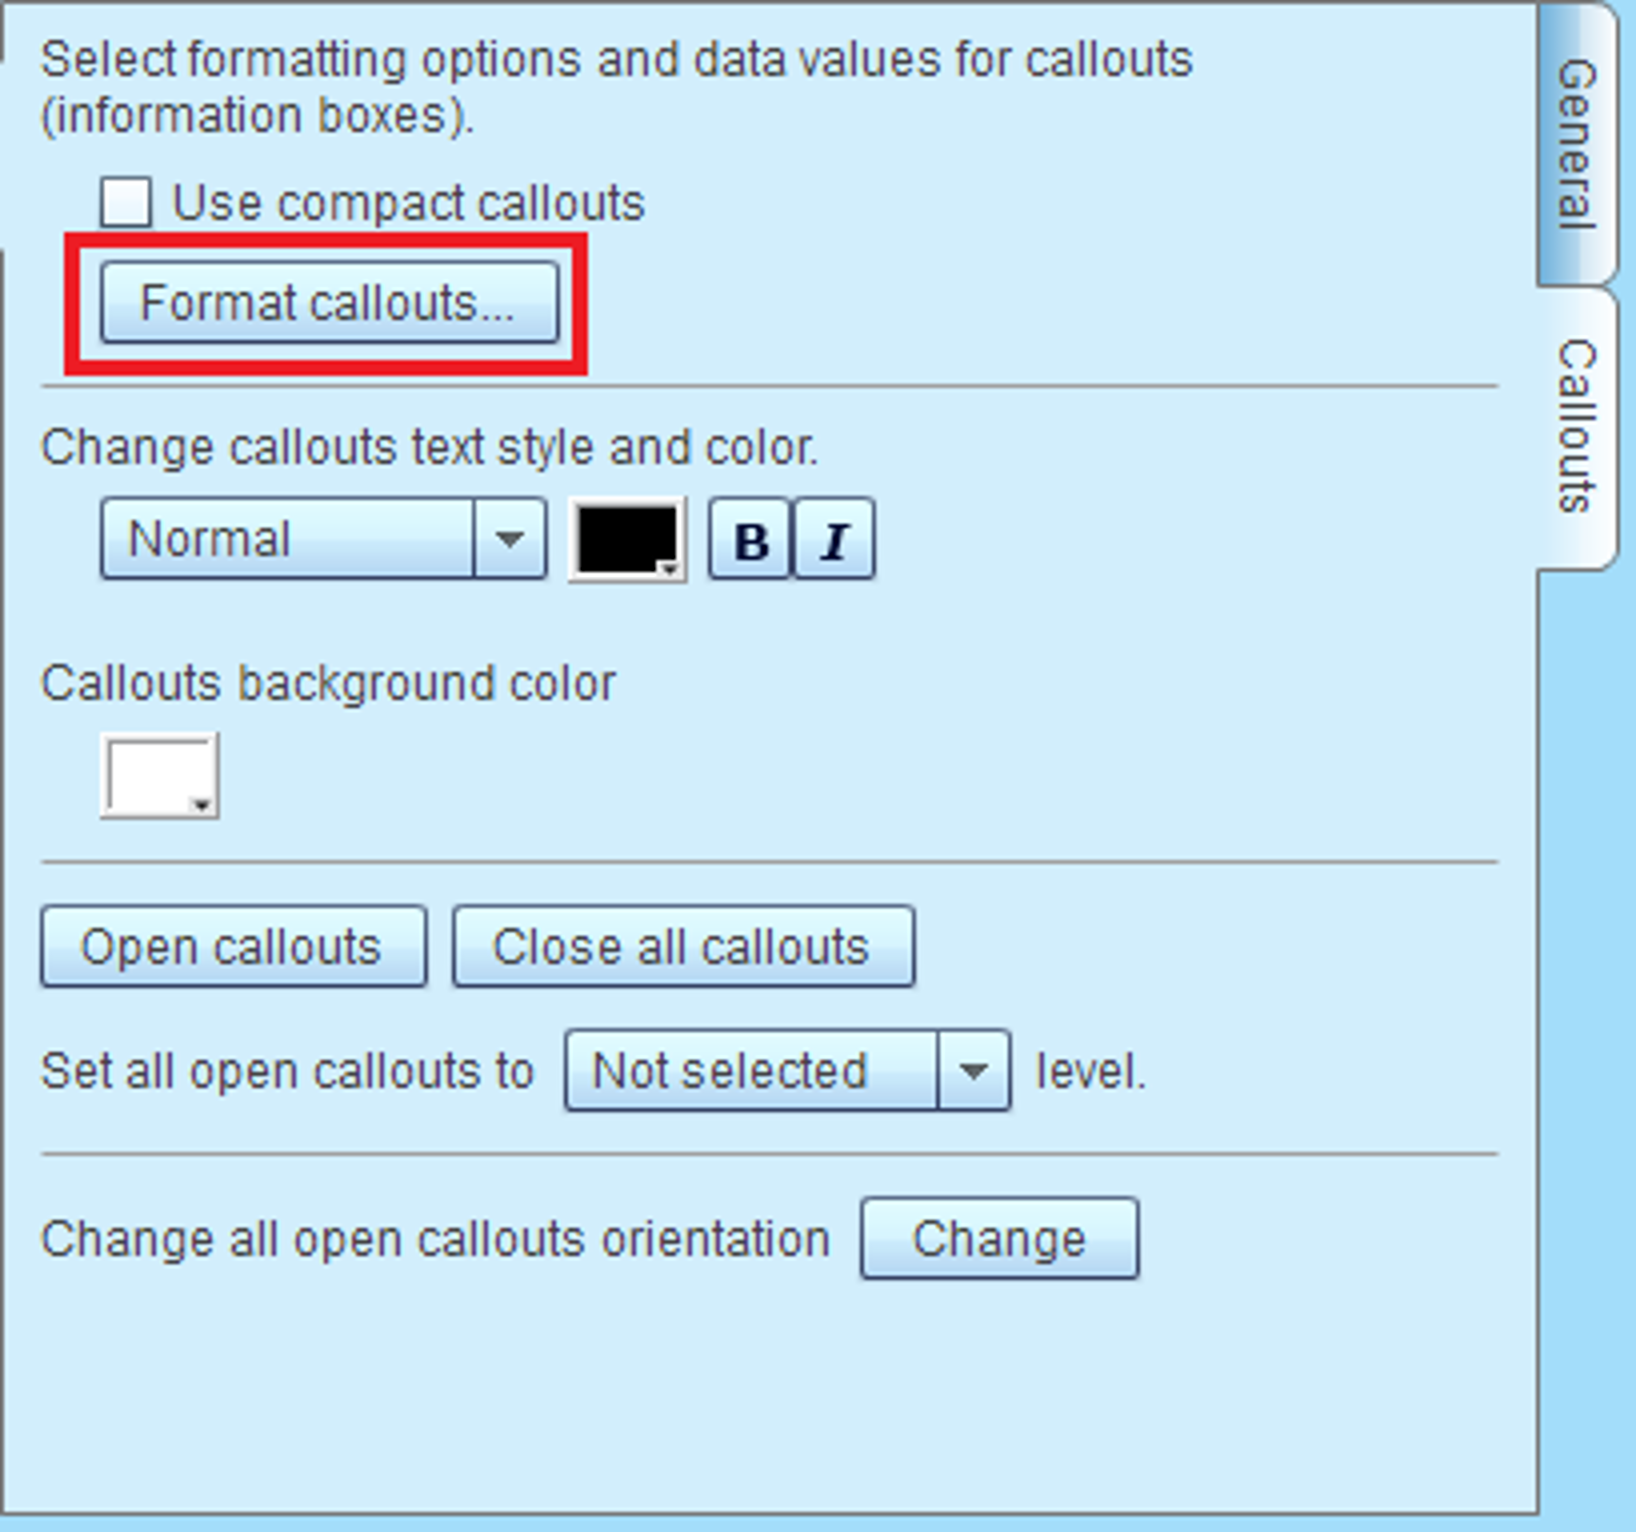Select the Callouts side tab
1636x1532 pixels.
(x=1577, y=428)
